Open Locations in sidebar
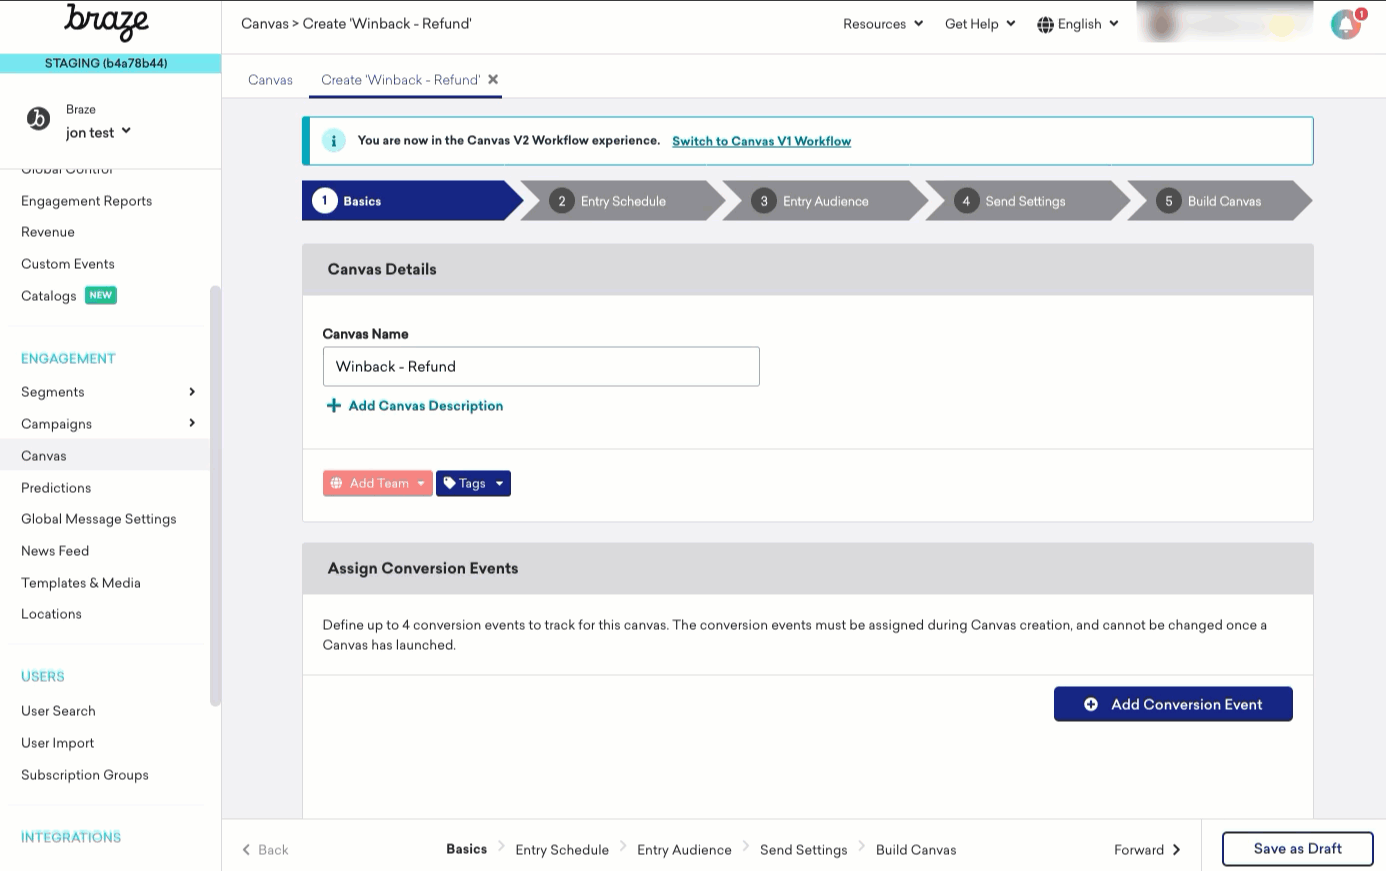This screenshot has height=871, width=1386. (x=51, y=614)
